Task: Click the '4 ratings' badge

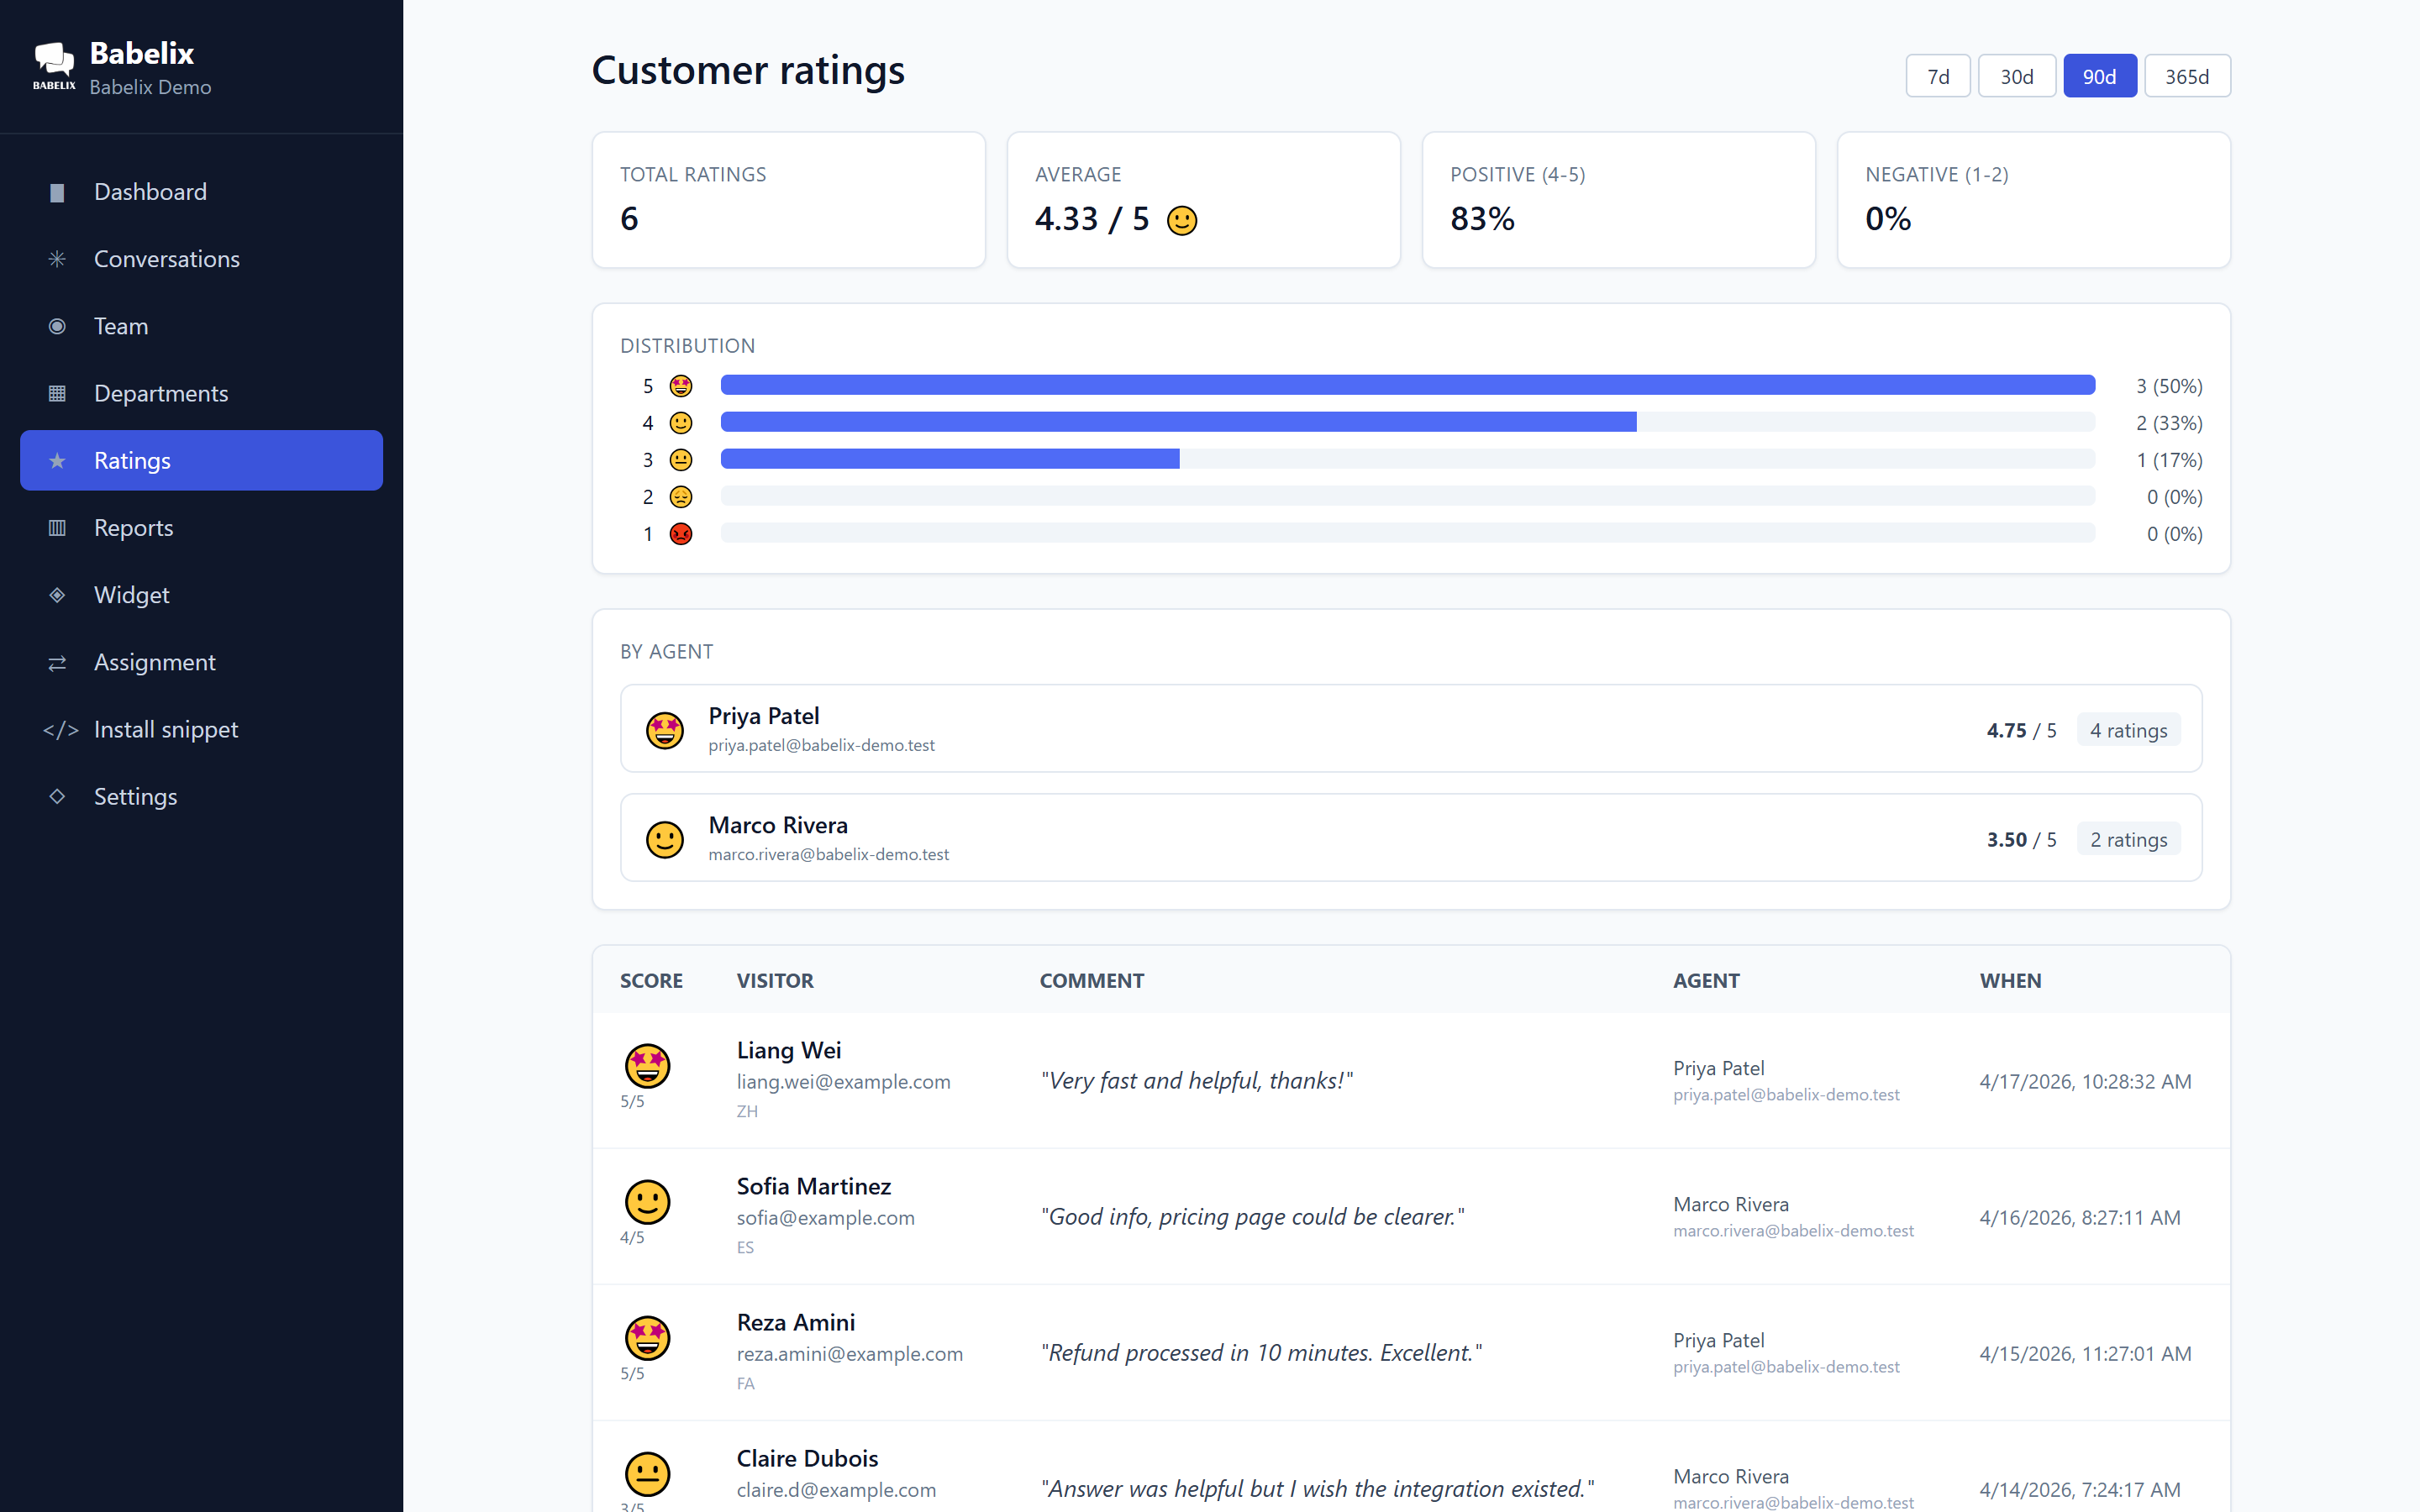Action: tap(2129, 730)
